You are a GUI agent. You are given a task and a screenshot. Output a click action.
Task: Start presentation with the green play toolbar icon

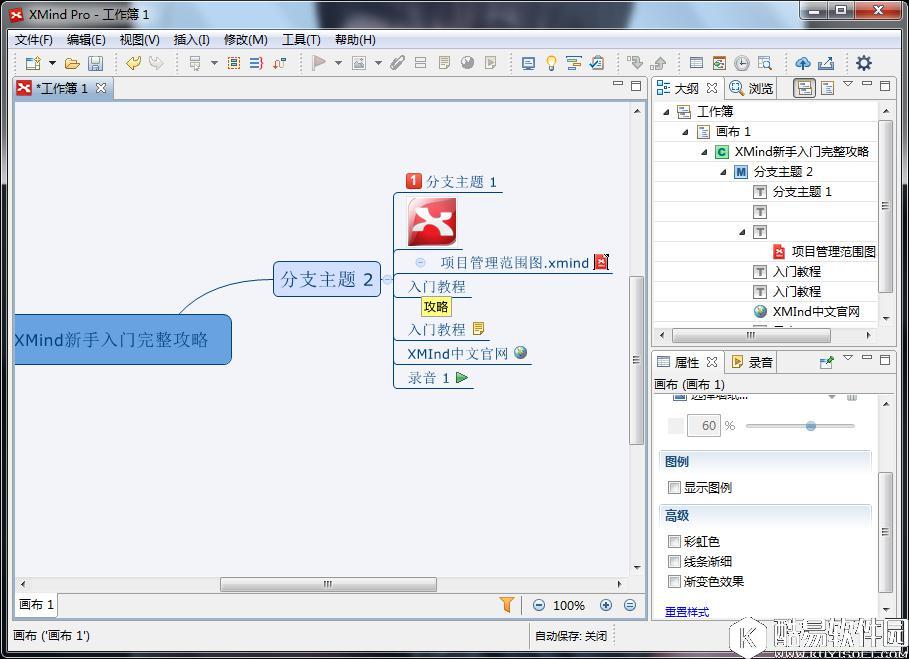(x=318, y=62)
